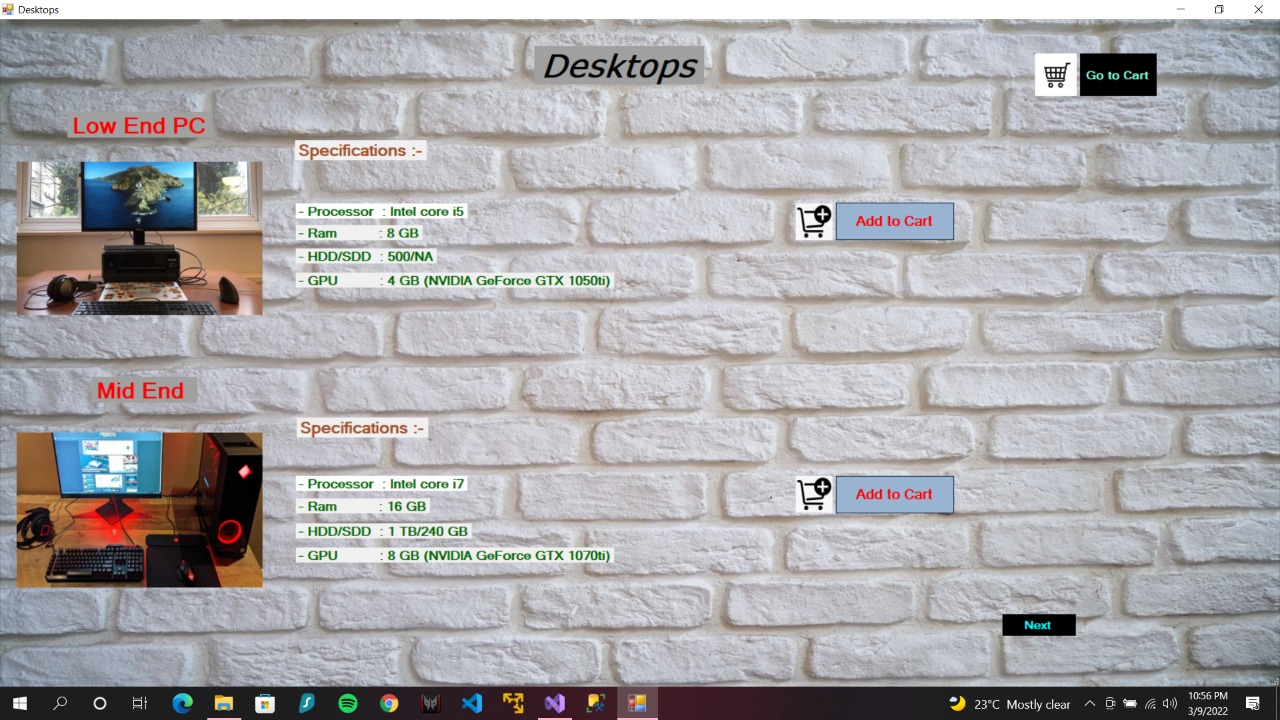This screenshot has height=720, width=1280.
Task: Click the Mid End PC product image
Action: (x=139, y=510)
